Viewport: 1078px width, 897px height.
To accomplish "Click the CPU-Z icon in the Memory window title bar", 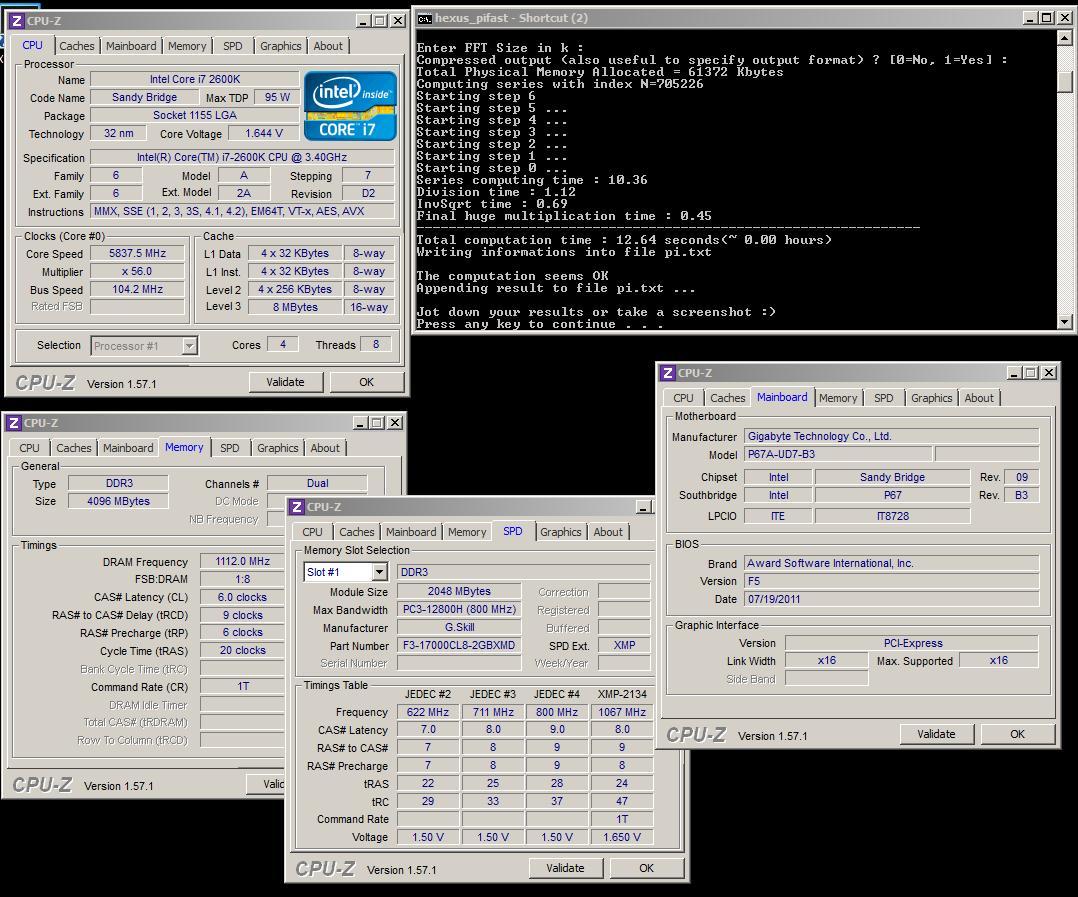I will click(x=14, y=423).
